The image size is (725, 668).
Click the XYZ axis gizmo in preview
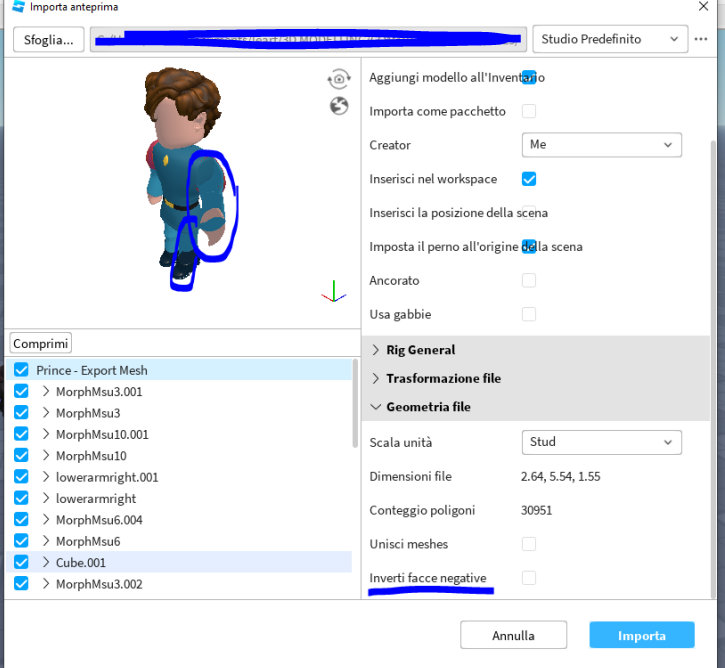(x=333, y=292)
